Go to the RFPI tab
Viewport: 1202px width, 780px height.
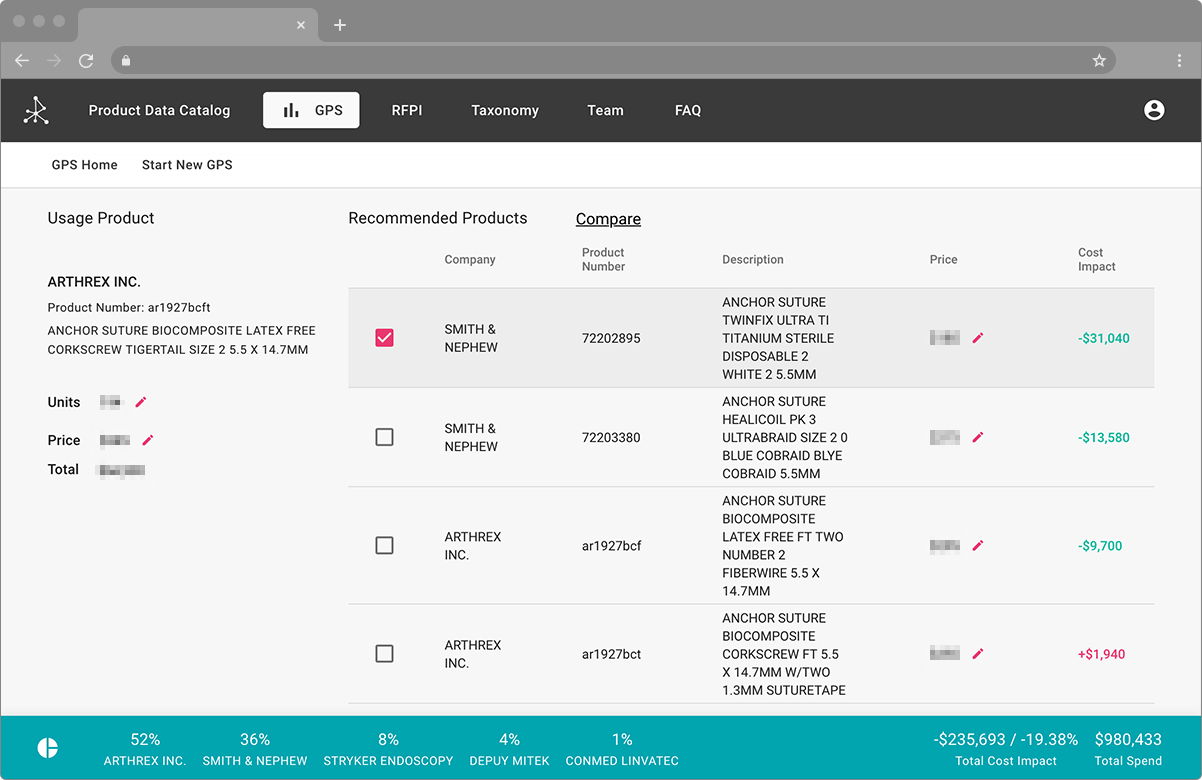pos(407,110)
